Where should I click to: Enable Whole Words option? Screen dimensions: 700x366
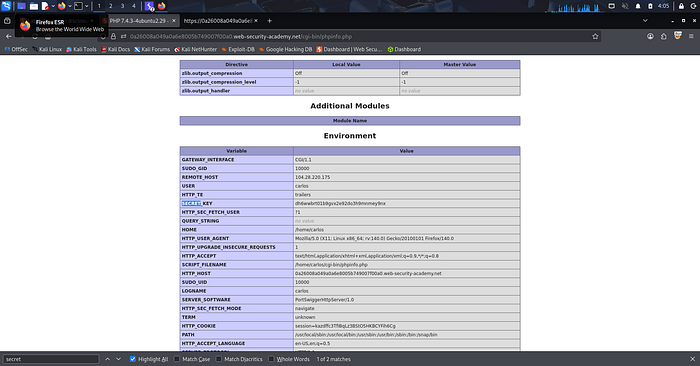coord(289,359)
